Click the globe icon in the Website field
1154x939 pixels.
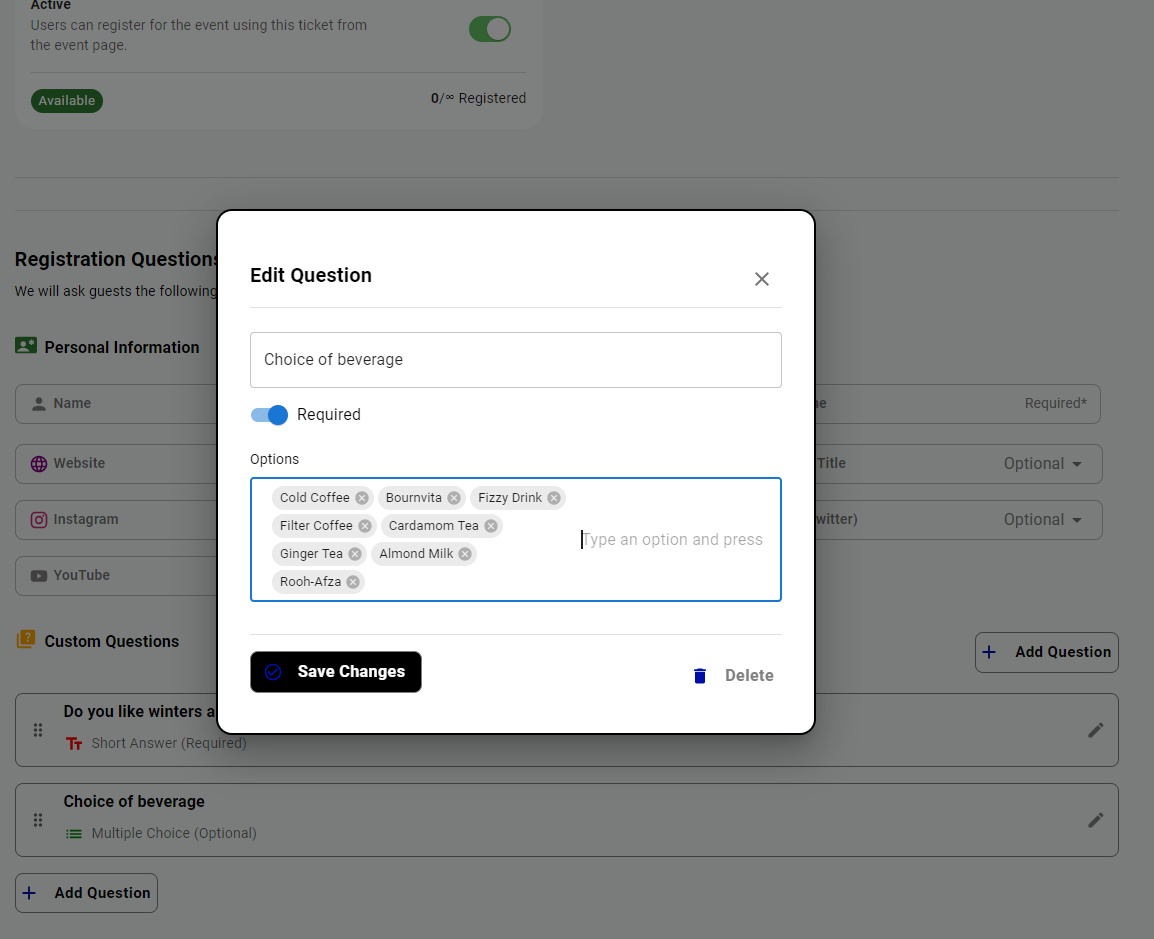38,463
